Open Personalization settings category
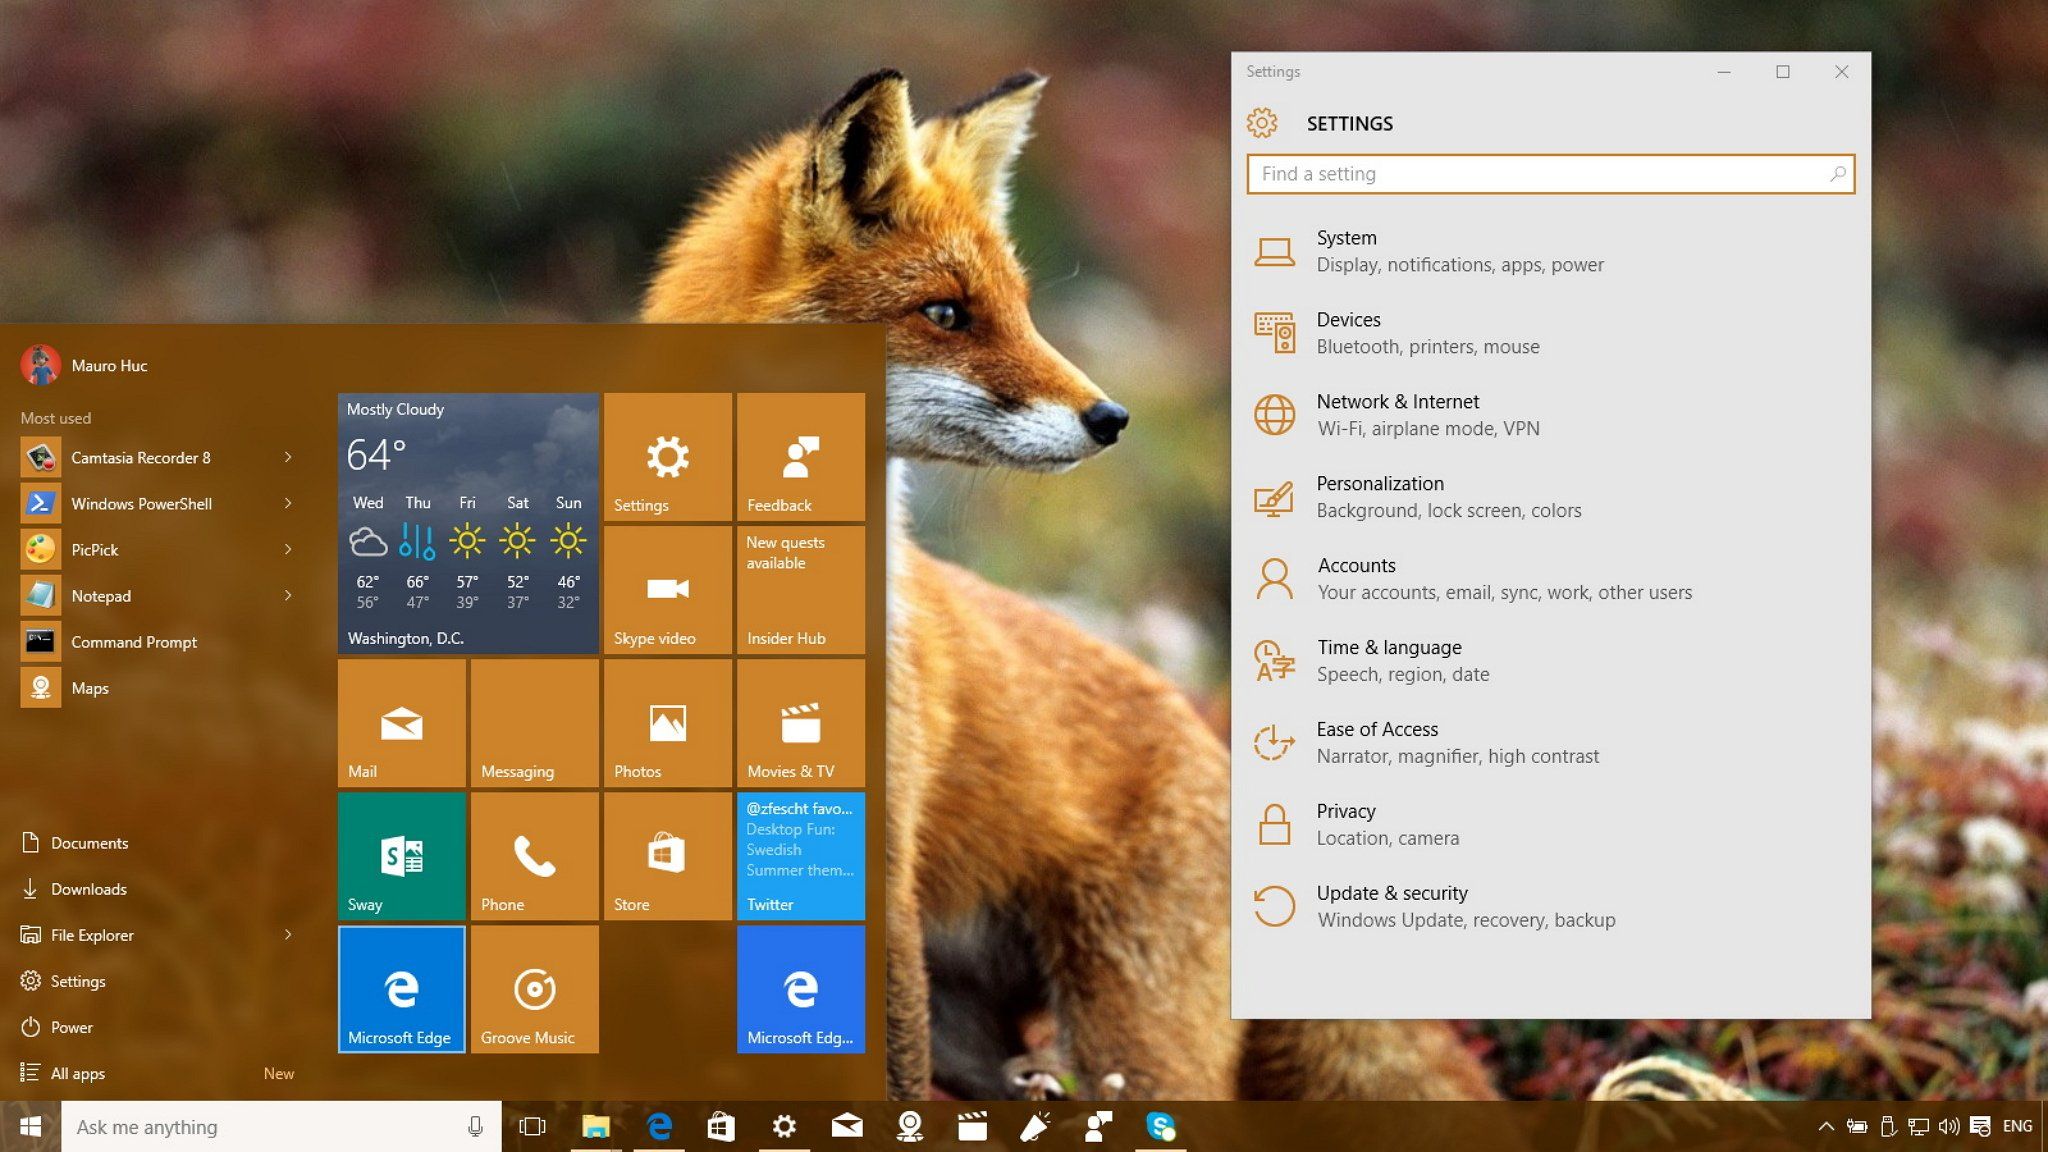 1550,497
